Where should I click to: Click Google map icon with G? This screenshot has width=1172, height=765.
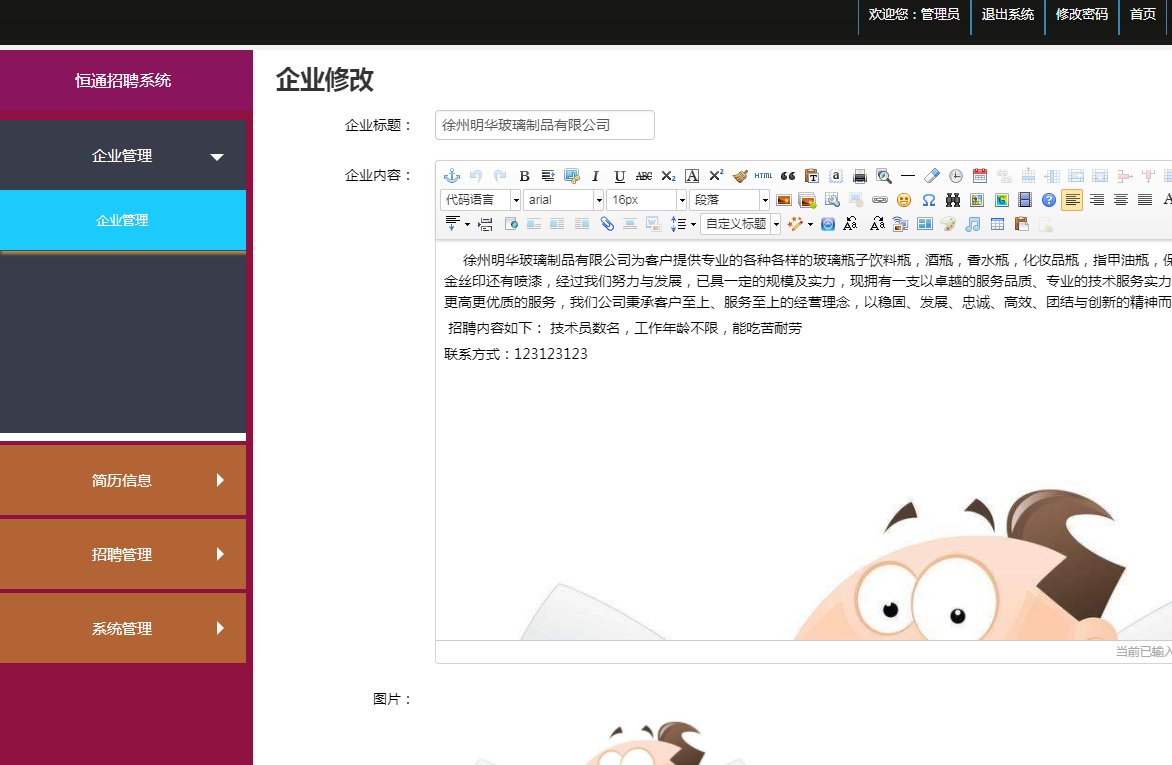1001,200
